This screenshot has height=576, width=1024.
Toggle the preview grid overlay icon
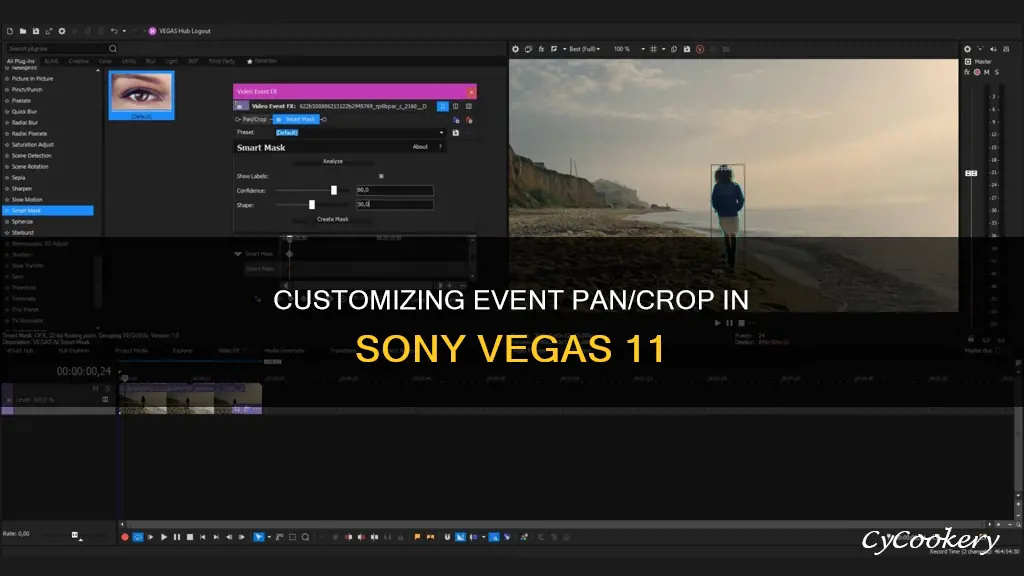coord(653,49)
